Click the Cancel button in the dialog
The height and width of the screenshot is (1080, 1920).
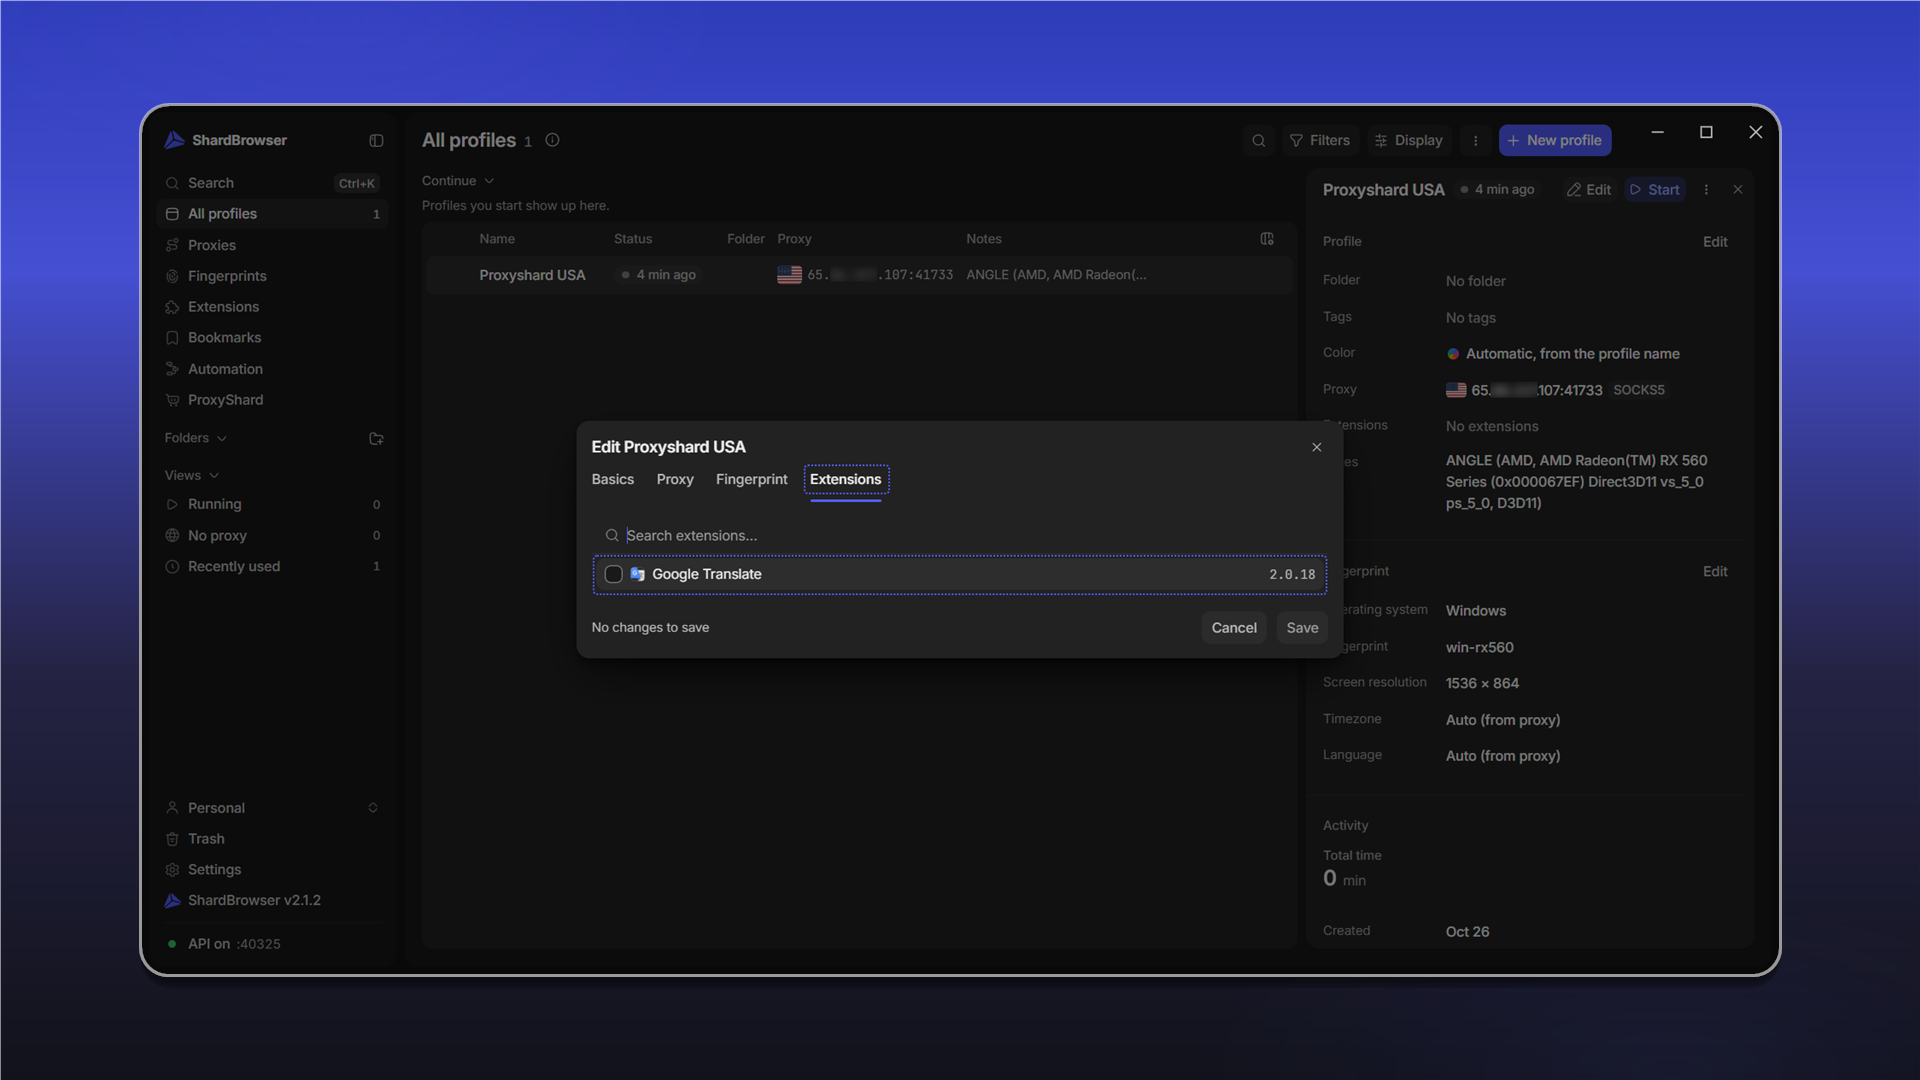pyautogui.click(x=1234, y=628)
